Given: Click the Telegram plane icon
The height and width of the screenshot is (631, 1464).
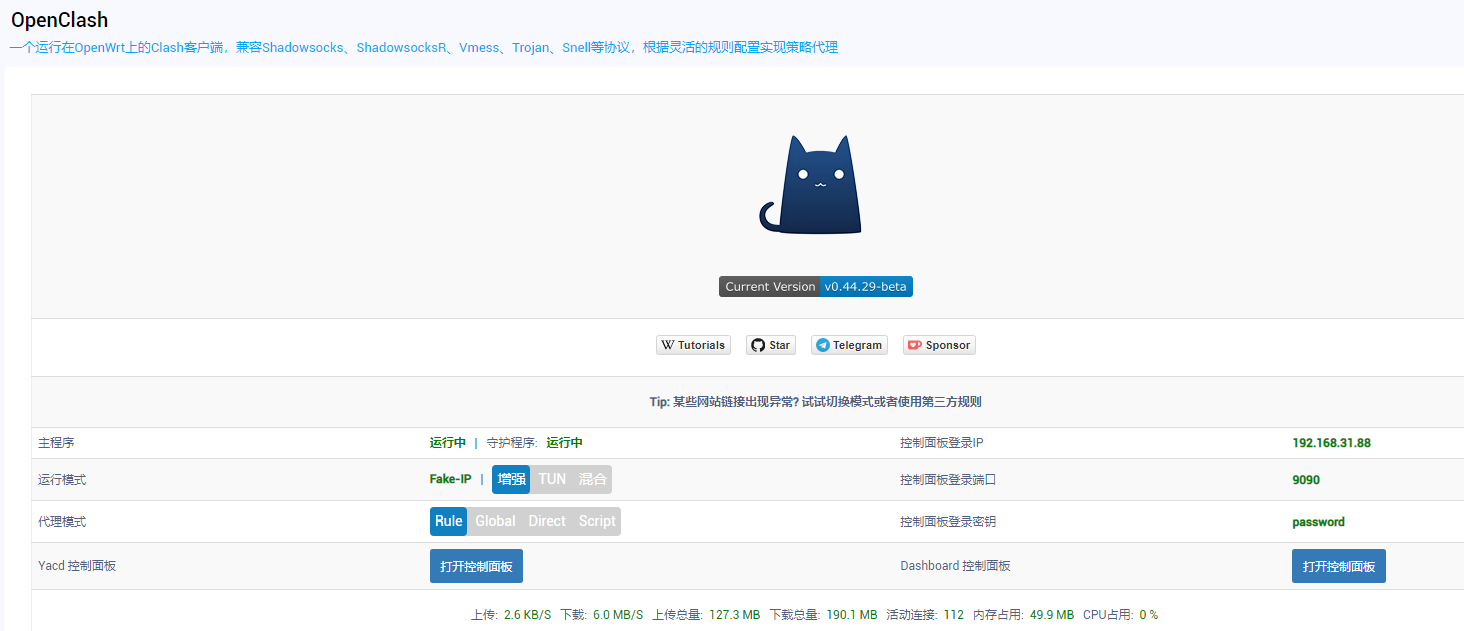Looking at the screenshot, I should 822,345.
